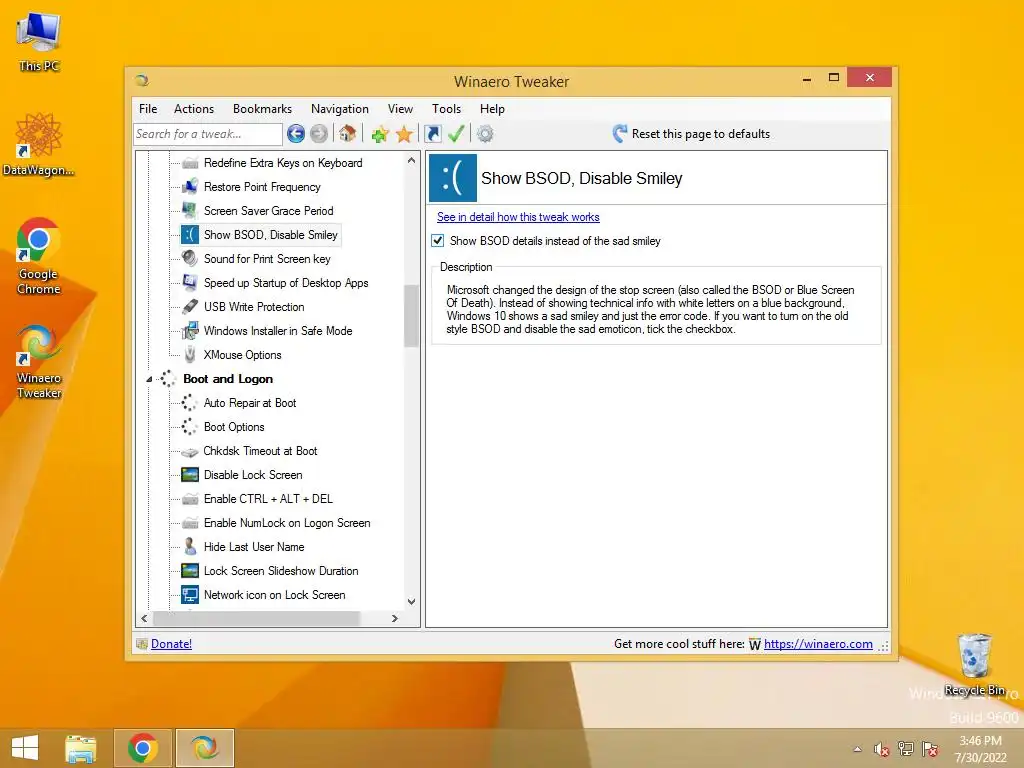Add bookmark with green plus star icon
The image size is (1024, 768).
point(379,134)
